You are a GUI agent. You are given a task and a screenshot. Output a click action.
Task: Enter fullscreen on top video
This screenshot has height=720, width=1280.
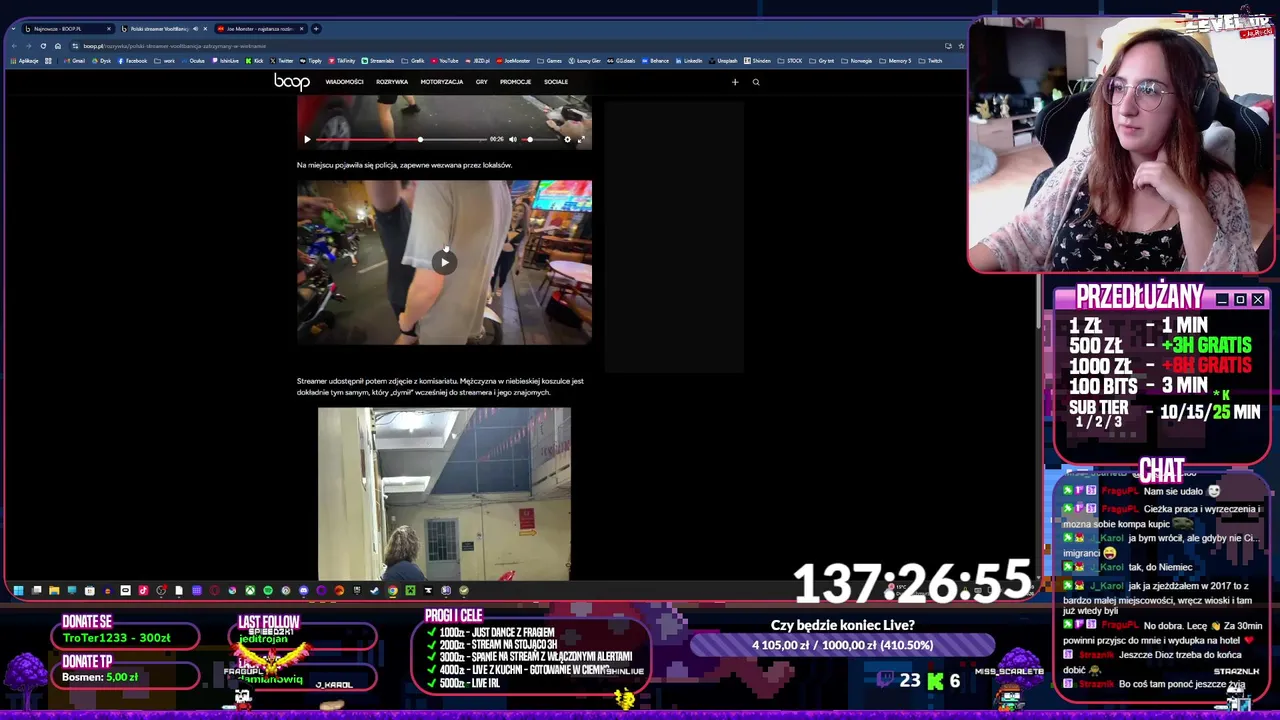(x=581, y=139)
